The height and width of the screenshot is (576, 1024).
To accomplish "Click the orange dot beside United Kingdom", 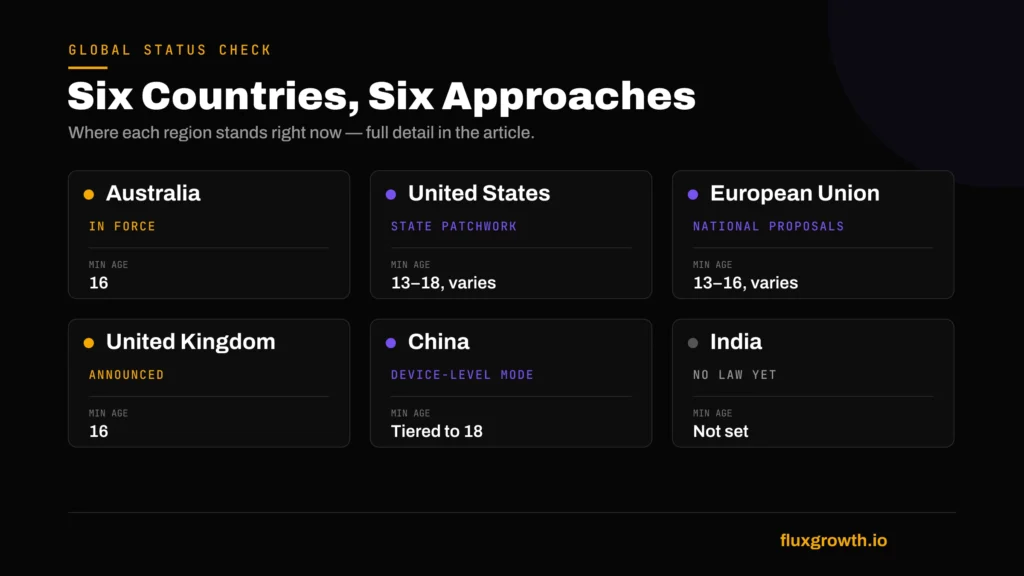I will [89, 343].
